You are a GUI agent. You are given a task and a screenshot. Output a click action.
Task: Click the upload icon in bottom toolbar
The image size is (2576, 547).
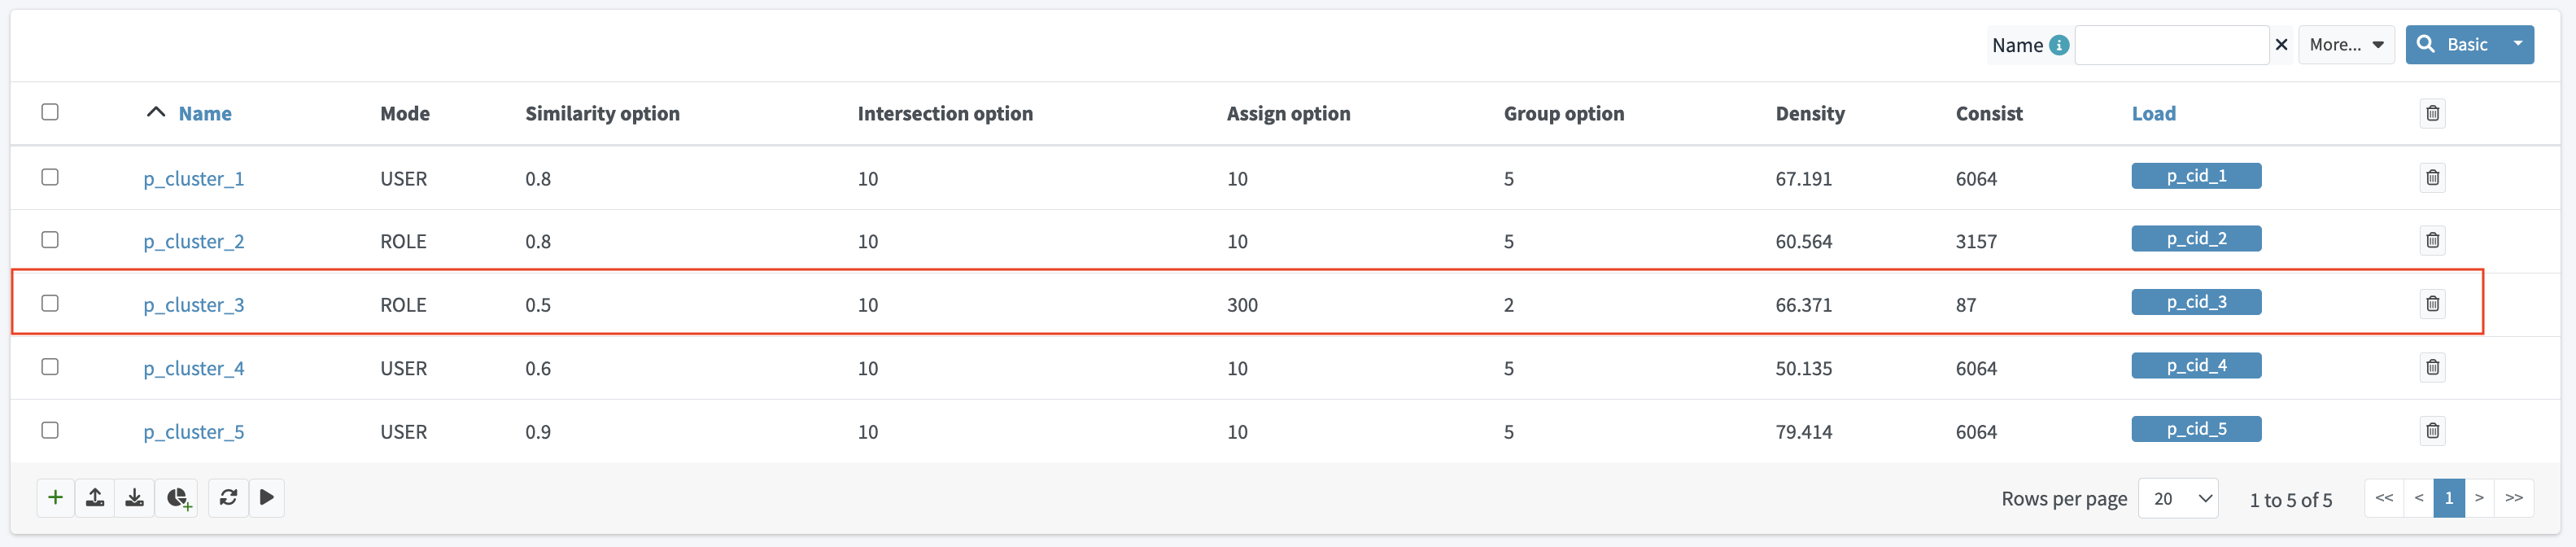pyautogui.click(x=95, y=497)
